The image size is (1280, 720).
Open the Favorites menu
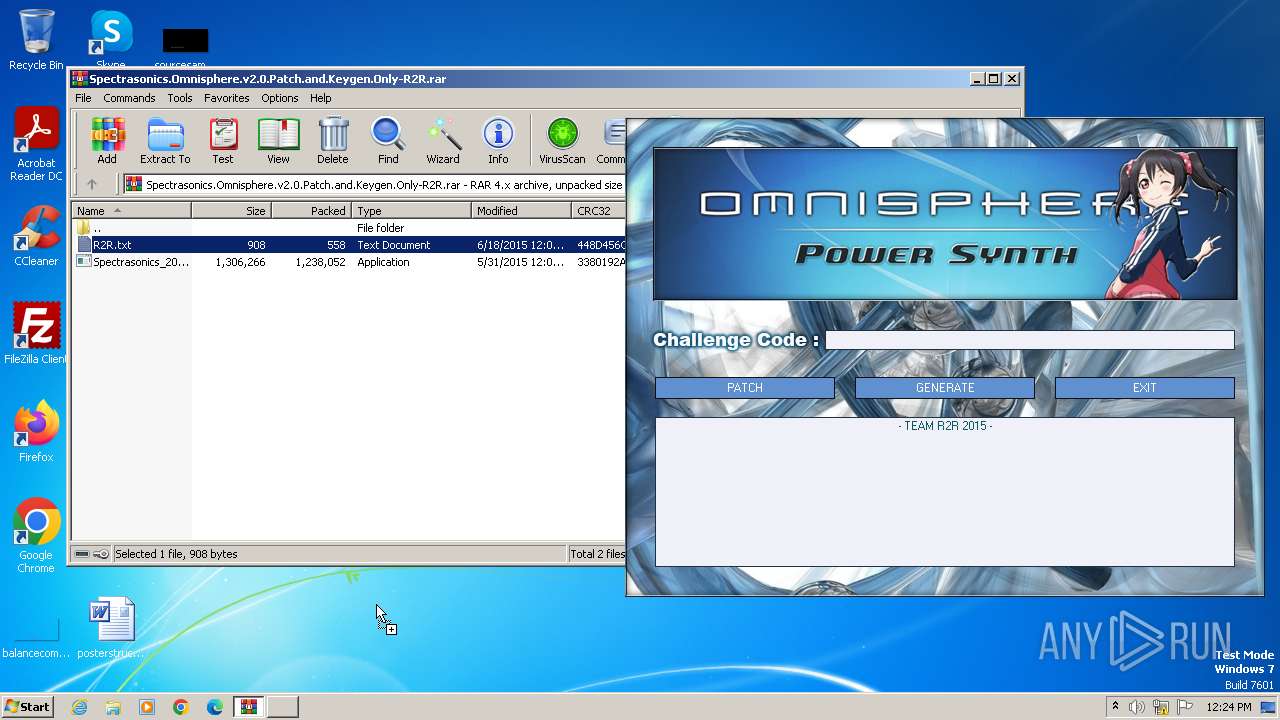point(227,98)
